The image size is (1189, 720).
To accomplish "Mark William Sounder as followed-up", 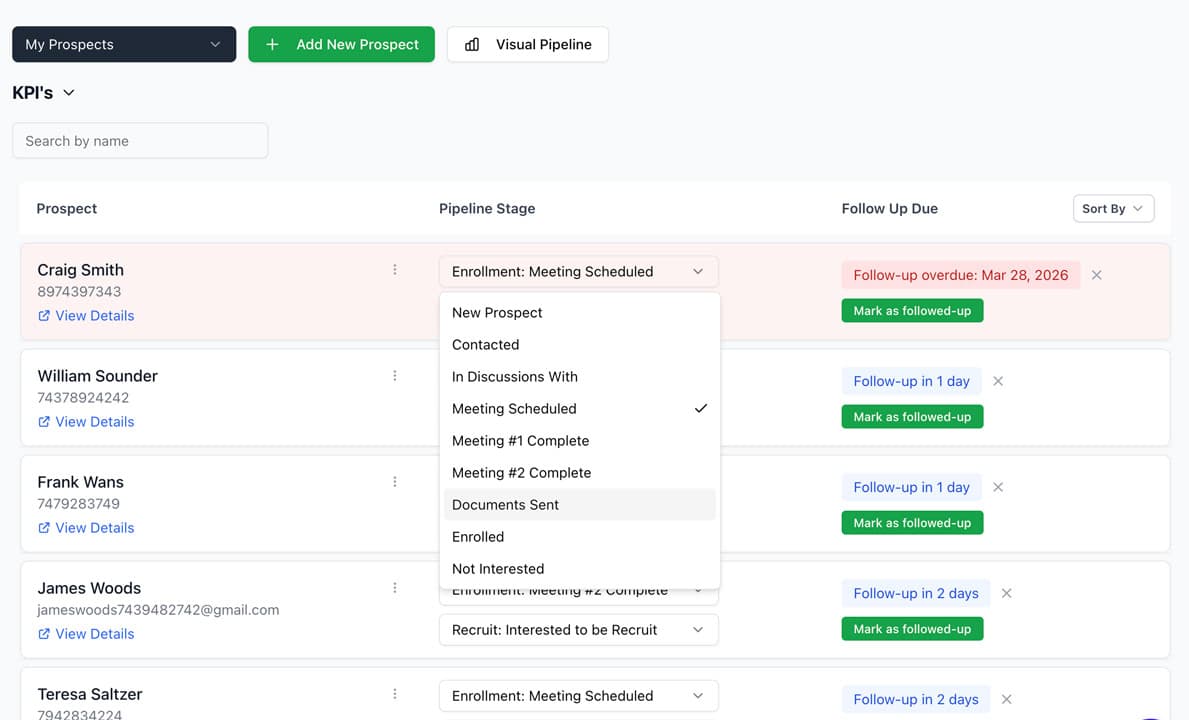I will [912, 417].
